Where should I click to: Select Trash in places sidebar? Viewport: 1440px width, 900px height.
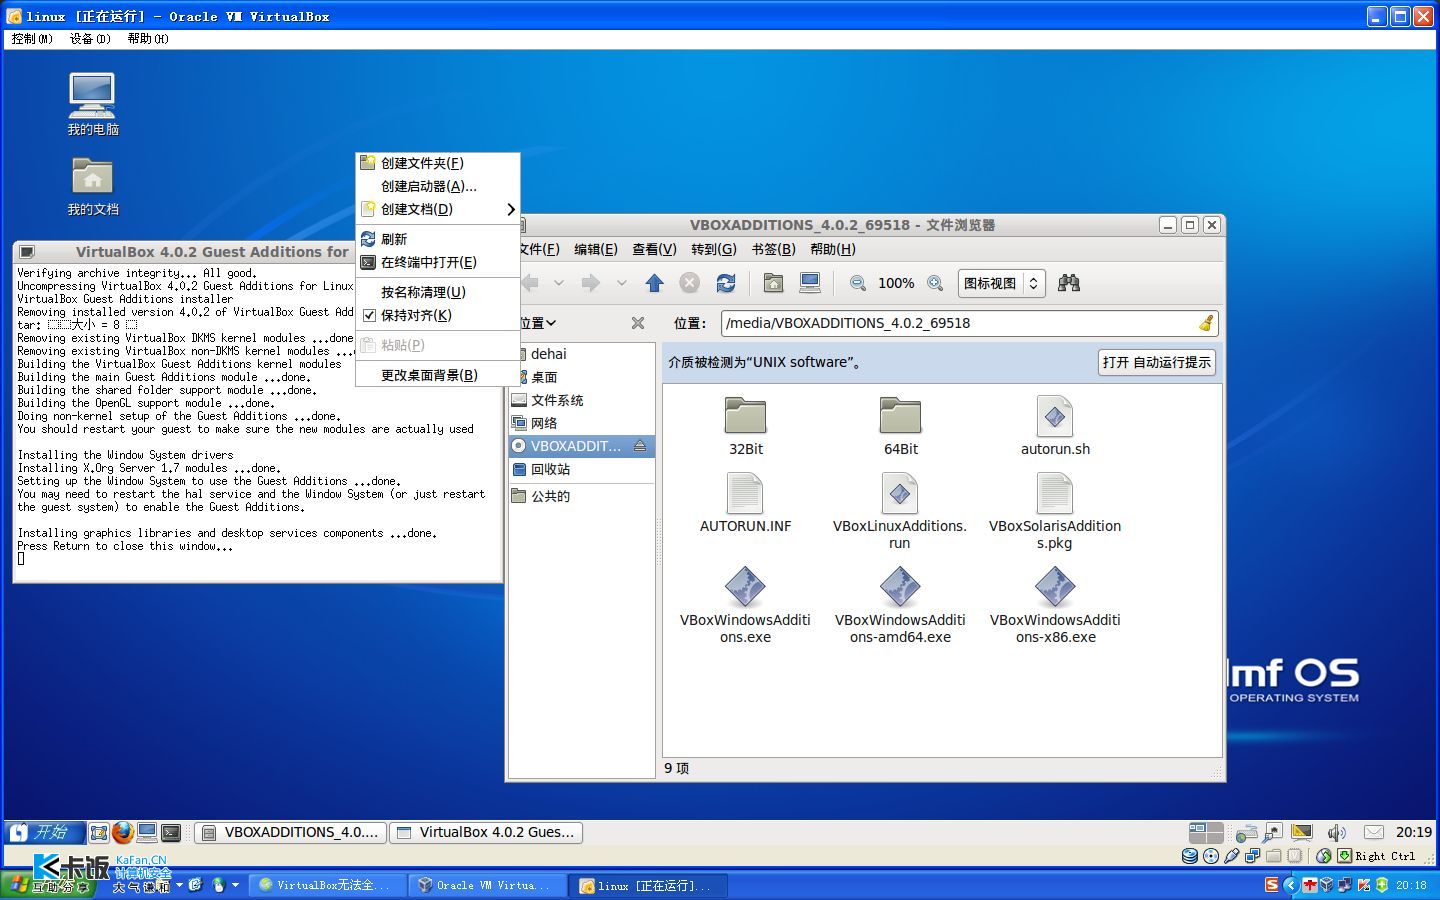pyautogui.click(x=581, y=469)
